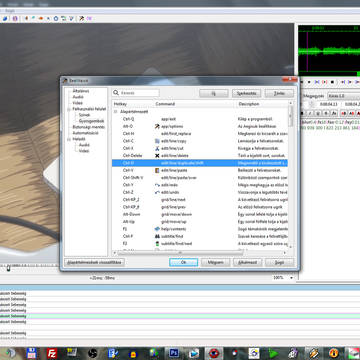Select the Alt-Down grid/move/down row
The height and width of the screenshot is (360, 360).
(200, 214)
